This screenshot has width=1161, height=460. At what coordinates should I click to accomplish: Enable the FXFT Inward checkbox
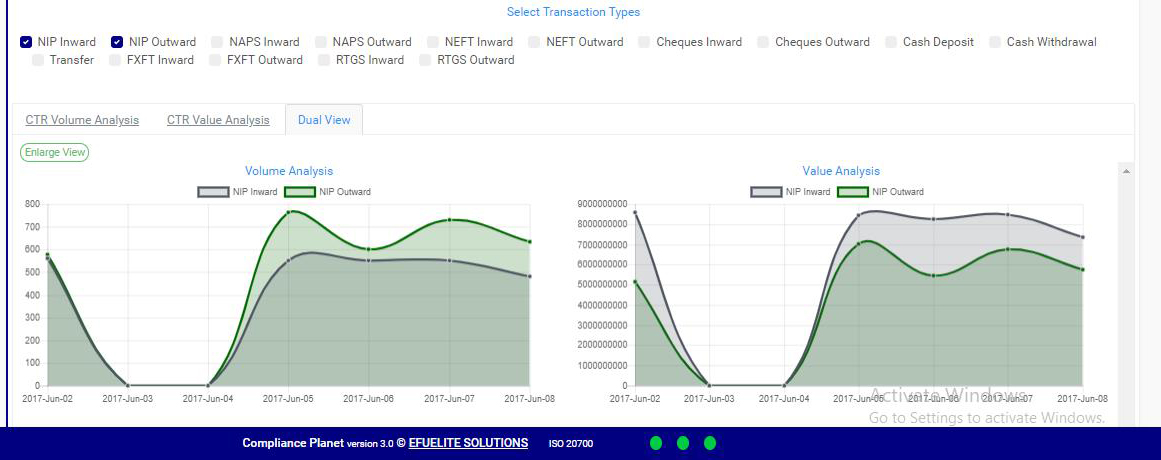pyautogui.click(x=115, y=60)
